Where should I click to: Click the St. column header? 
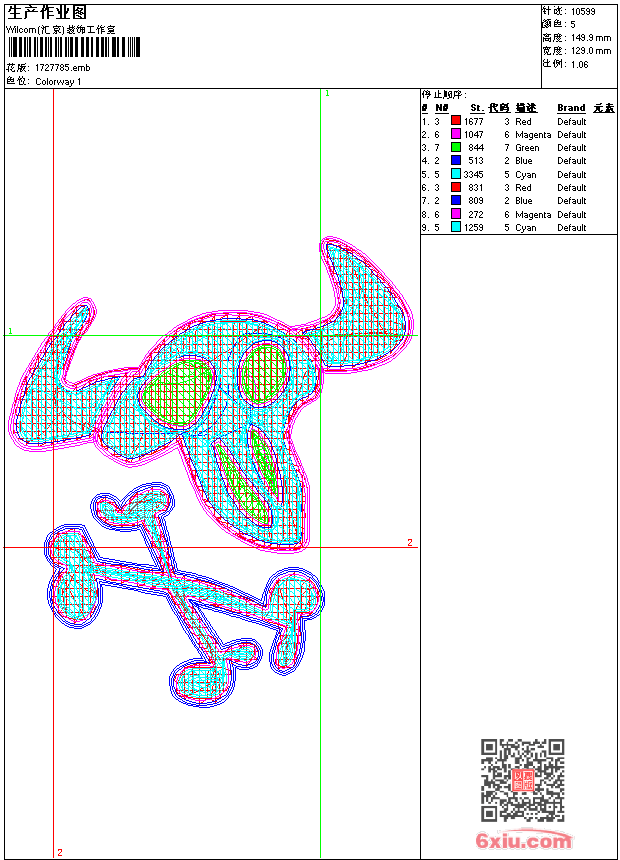click(477, 108)
